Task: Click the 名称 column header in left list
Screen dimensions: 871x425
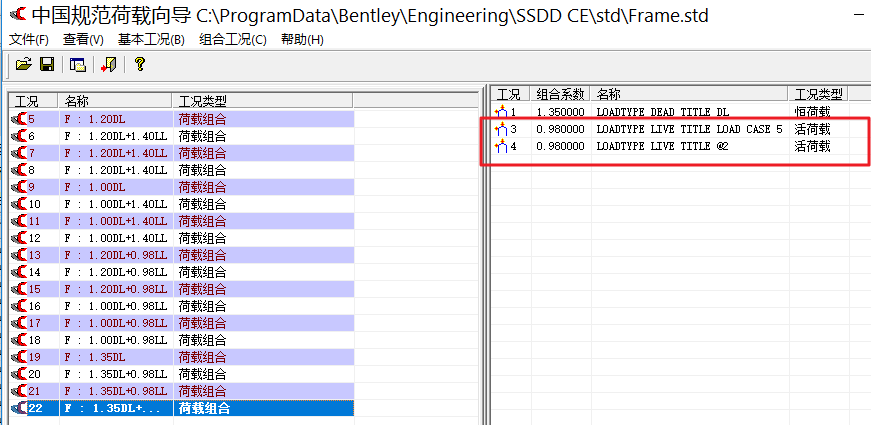Action: (x=77, y=101)
